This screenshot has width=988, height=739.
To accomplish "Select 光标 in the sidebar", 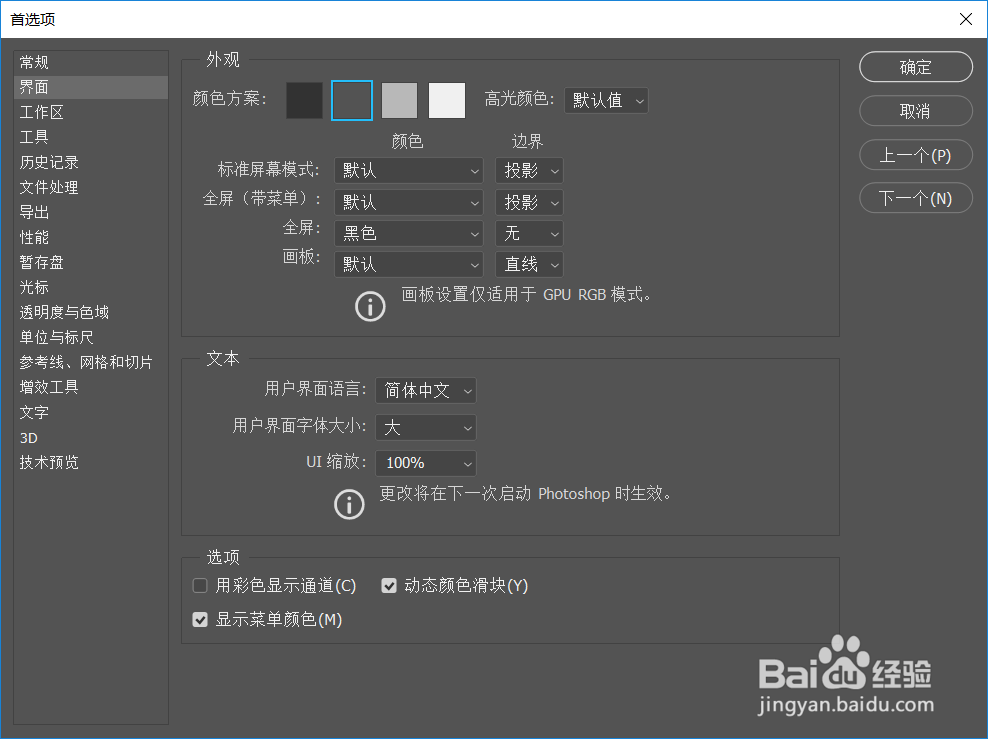I will (91, 287).
